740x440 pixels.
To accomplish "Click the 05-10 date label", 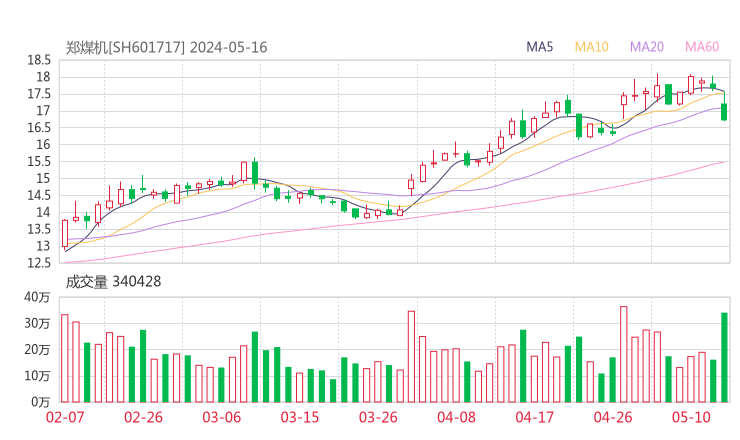I will 691,417.
